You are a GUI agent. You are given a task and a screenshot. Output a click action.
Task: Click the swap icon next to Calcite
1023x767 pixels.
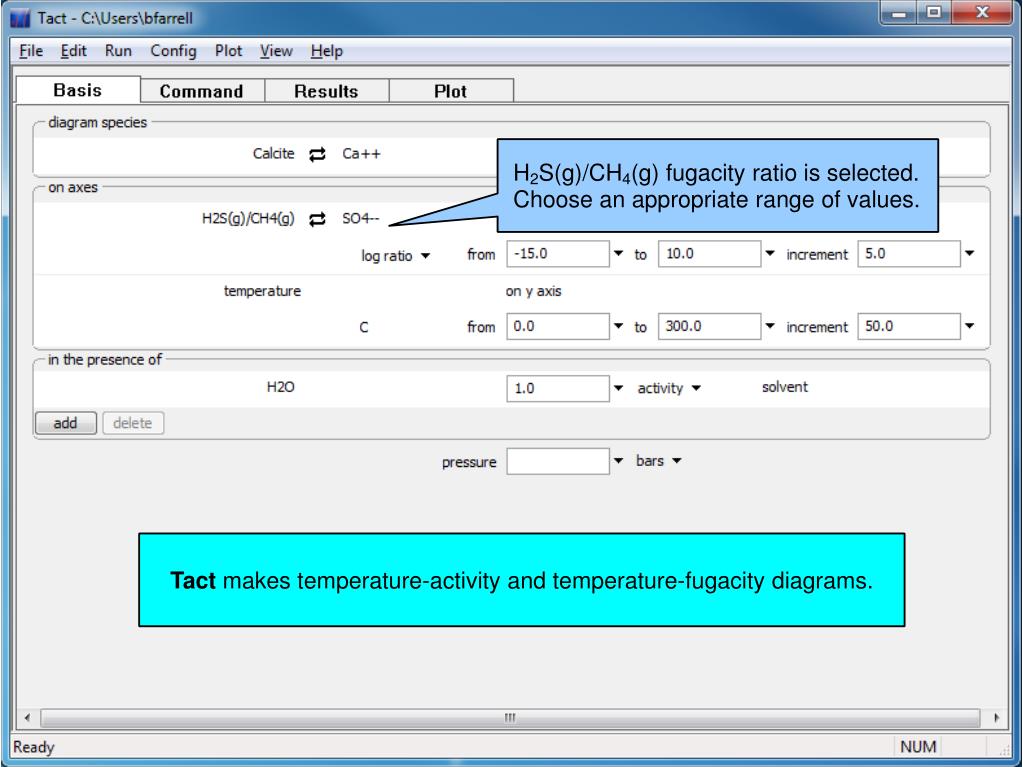coord(317,155)
